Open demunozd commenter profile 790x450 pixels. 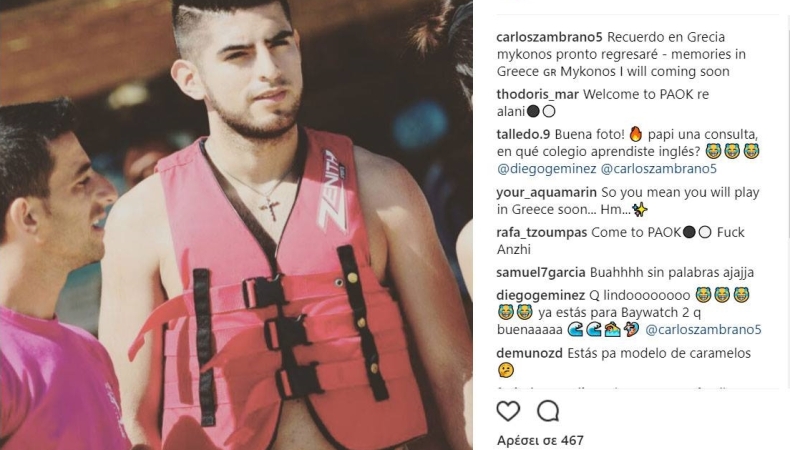(x=530, y=354)
